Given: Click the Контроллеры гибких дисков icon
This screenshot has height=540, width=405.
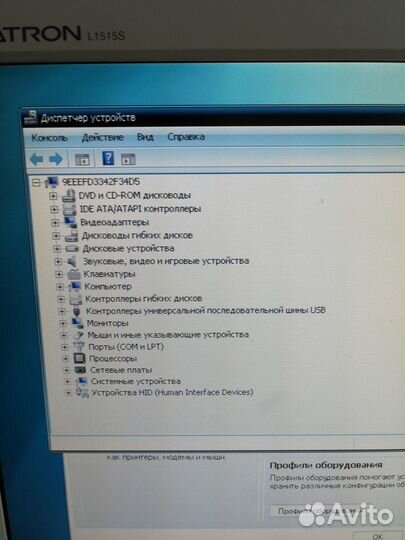Looking at the screenshot, I should 76,299.
